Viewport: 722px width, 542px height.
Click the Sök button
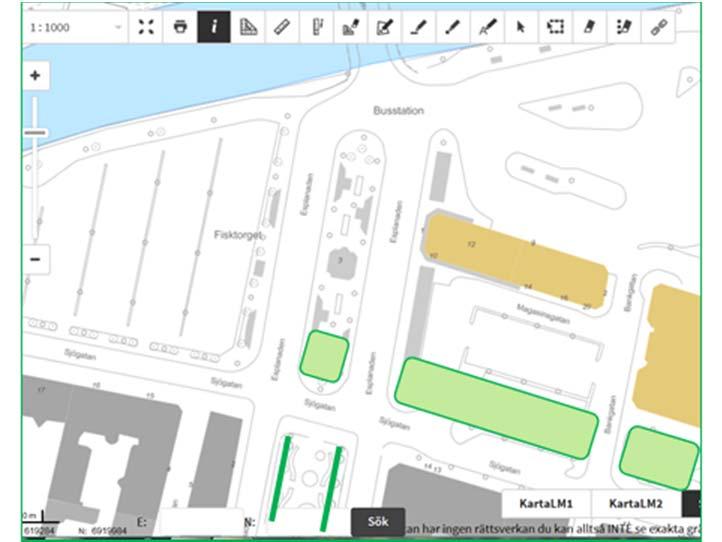[378, 522]
